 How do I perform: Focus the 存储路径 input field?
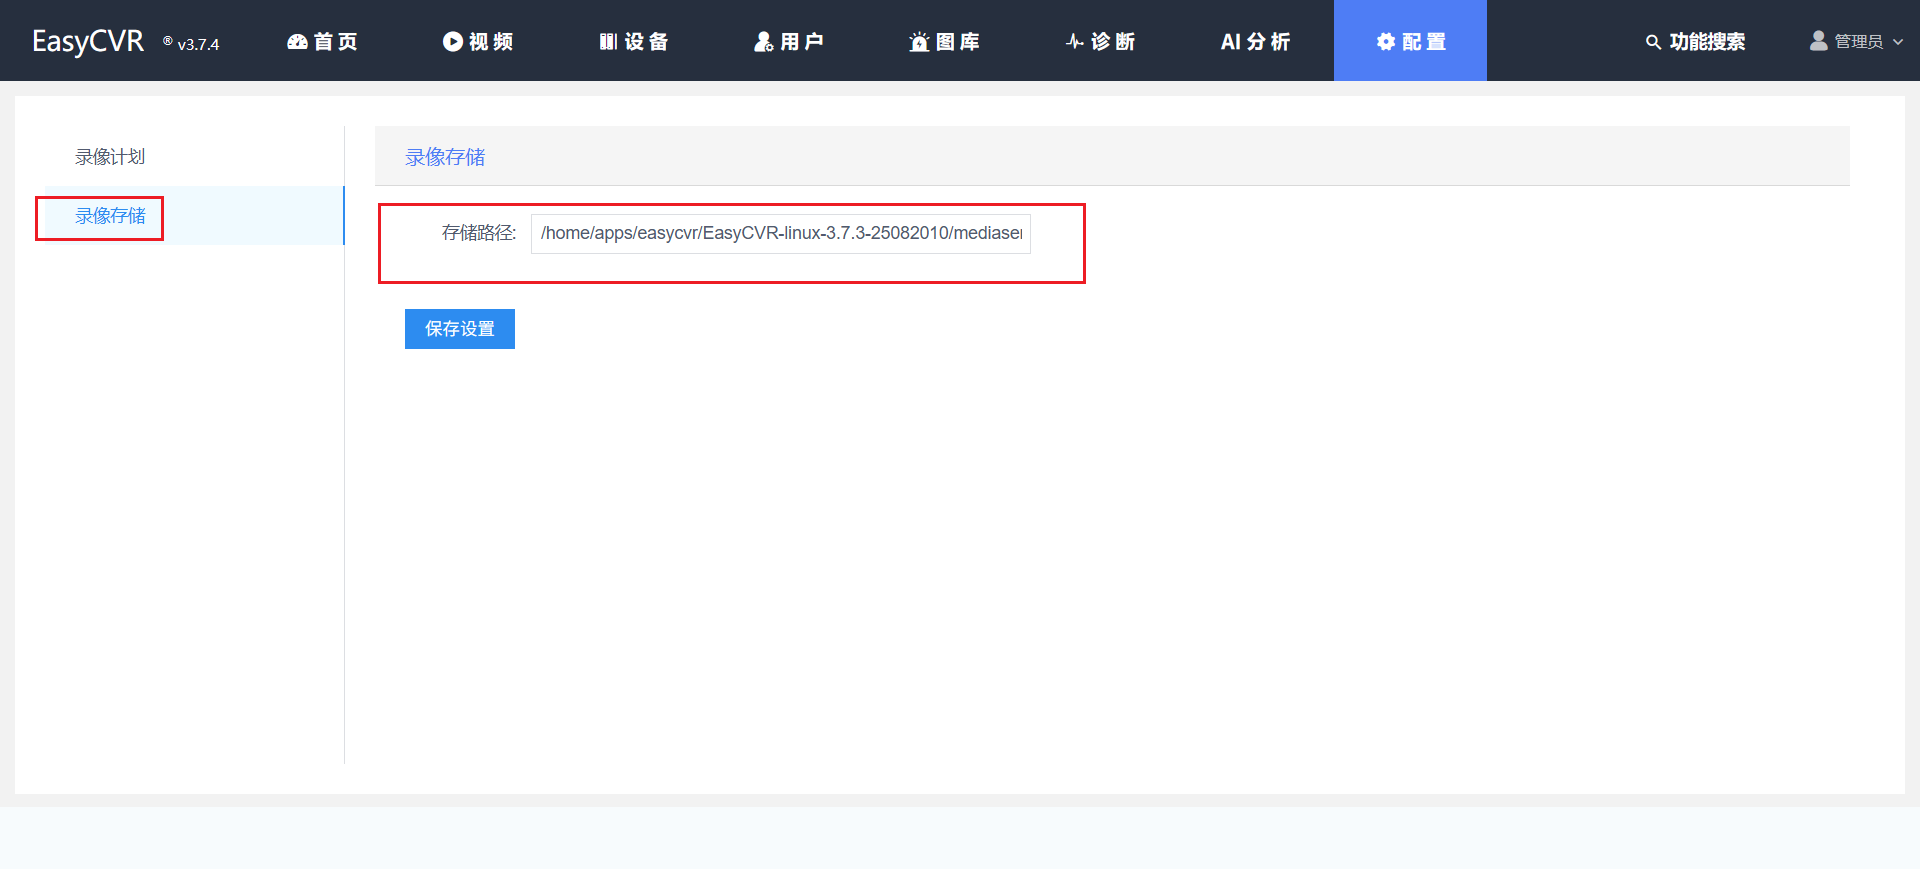[780, 233]
